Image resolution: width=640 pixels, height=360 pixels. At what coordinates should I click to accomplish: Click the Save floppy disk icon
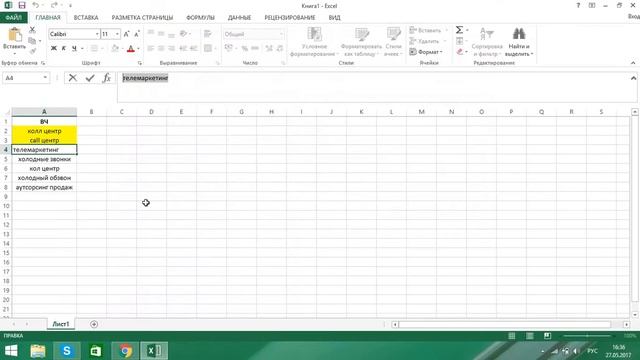click(22, 5)
